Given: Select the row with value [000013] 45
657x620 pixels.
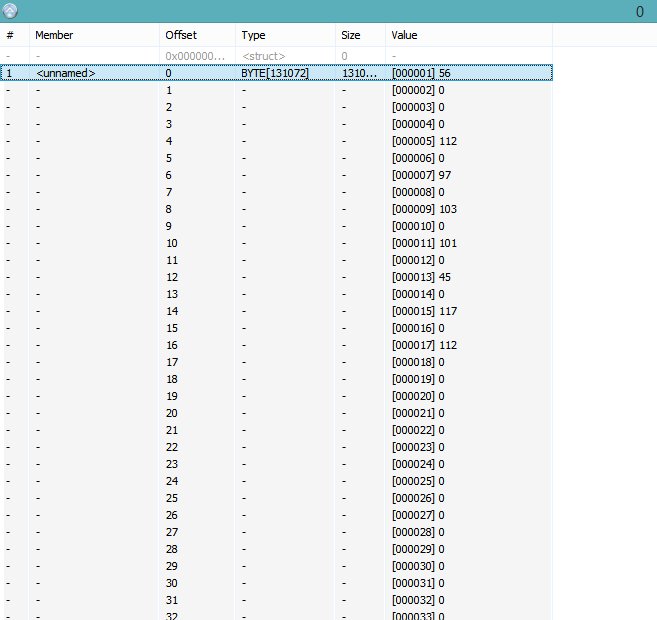Looking at the screenshot, I should [421, 277].
